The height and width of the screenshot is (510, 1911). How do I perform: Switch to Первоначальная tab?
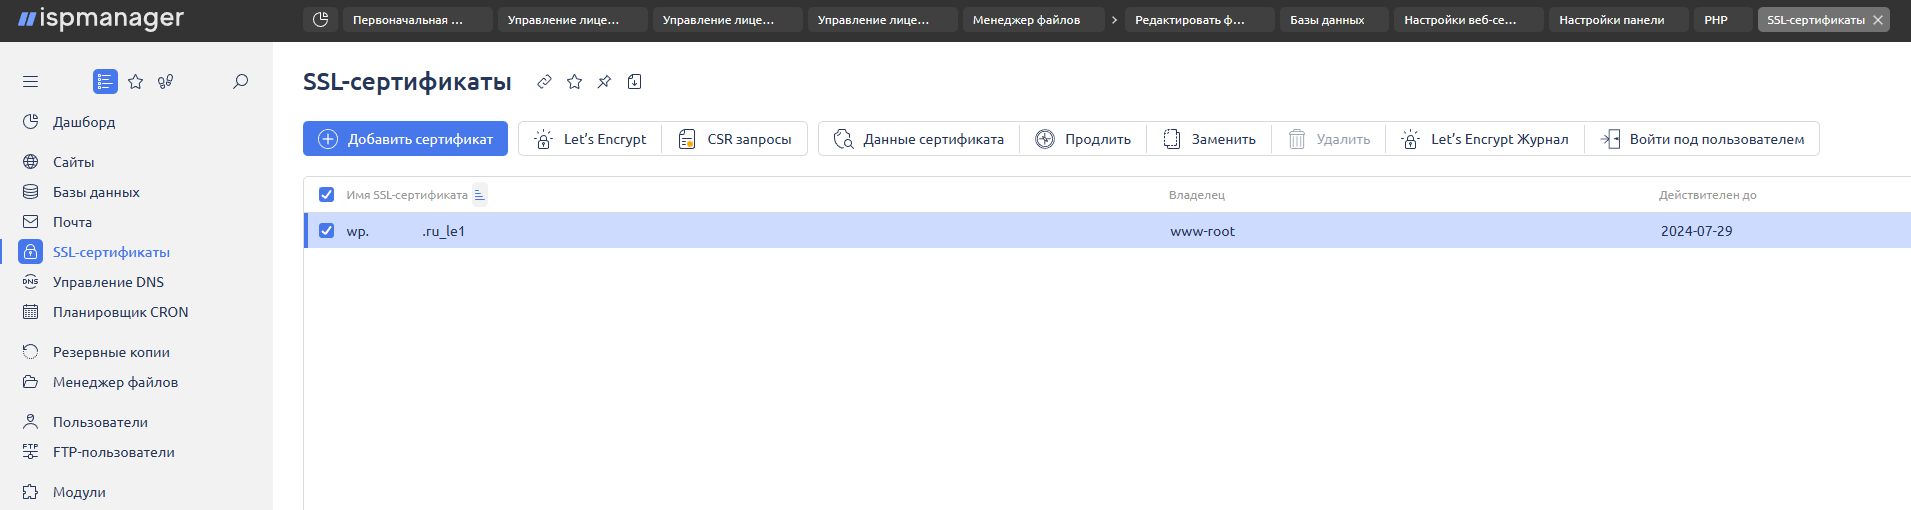click(x=418, y=20)
